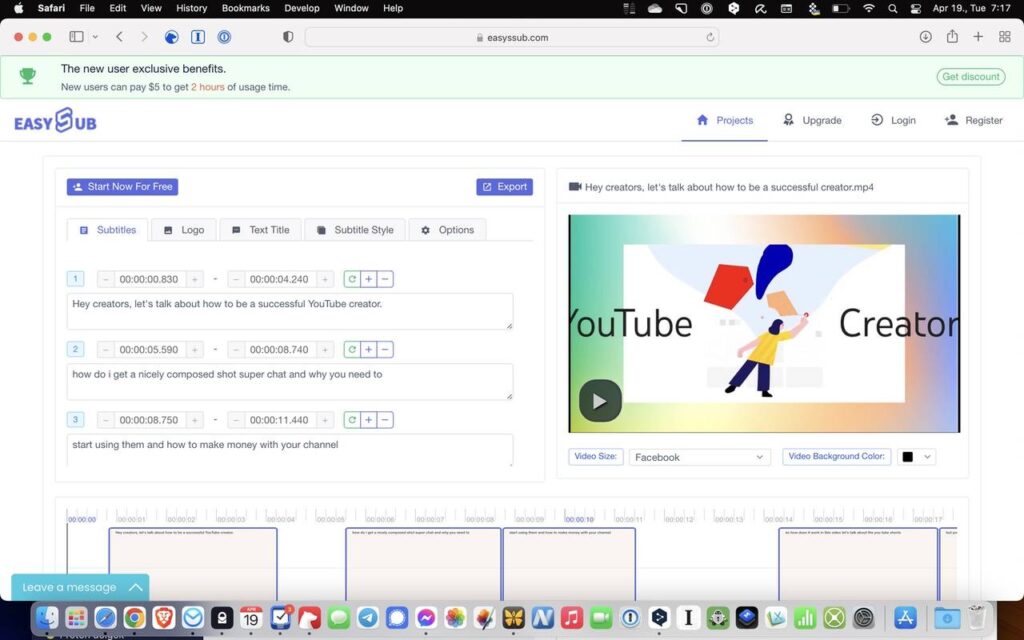Open the Projects tab
This screenshot has width=1024, height=640.
(x=725, y=120)
